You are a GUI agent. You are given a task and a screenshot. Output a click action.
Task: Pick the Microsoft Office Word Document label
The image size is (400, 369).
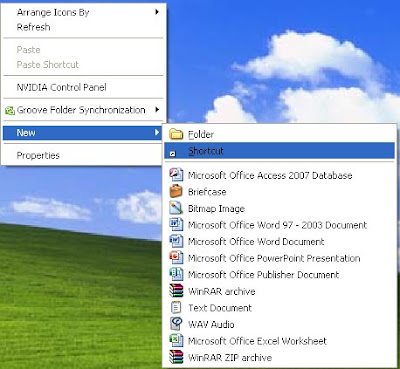[x=256, y=242]
